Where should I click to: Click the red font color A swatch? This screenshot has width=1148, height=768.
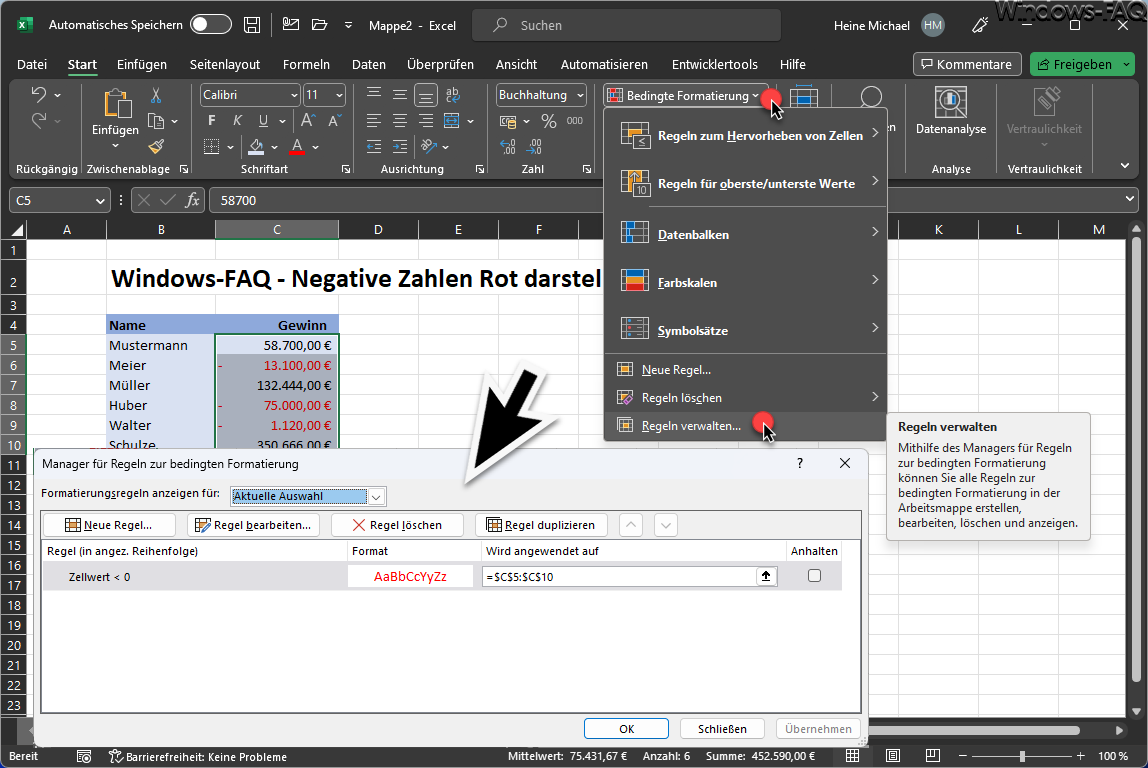click(297, 146)
